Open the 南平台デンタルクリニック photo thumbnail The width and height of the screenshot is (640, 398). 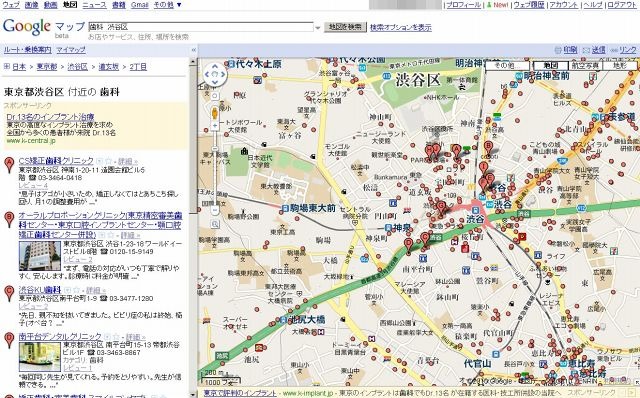click(40, 356)
